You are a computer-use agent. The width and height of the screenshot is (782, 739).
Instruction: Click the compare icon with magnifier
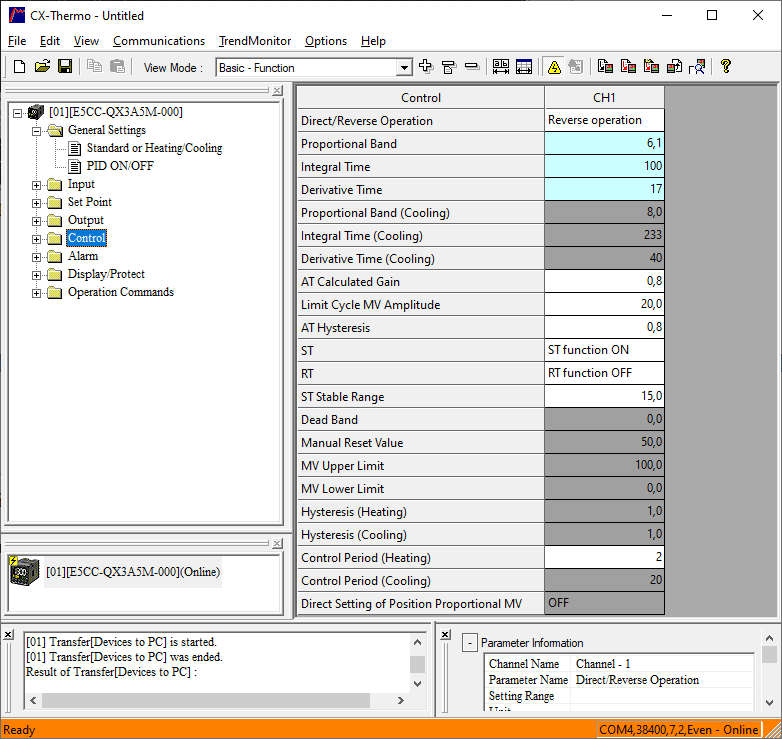coord(697,66)
